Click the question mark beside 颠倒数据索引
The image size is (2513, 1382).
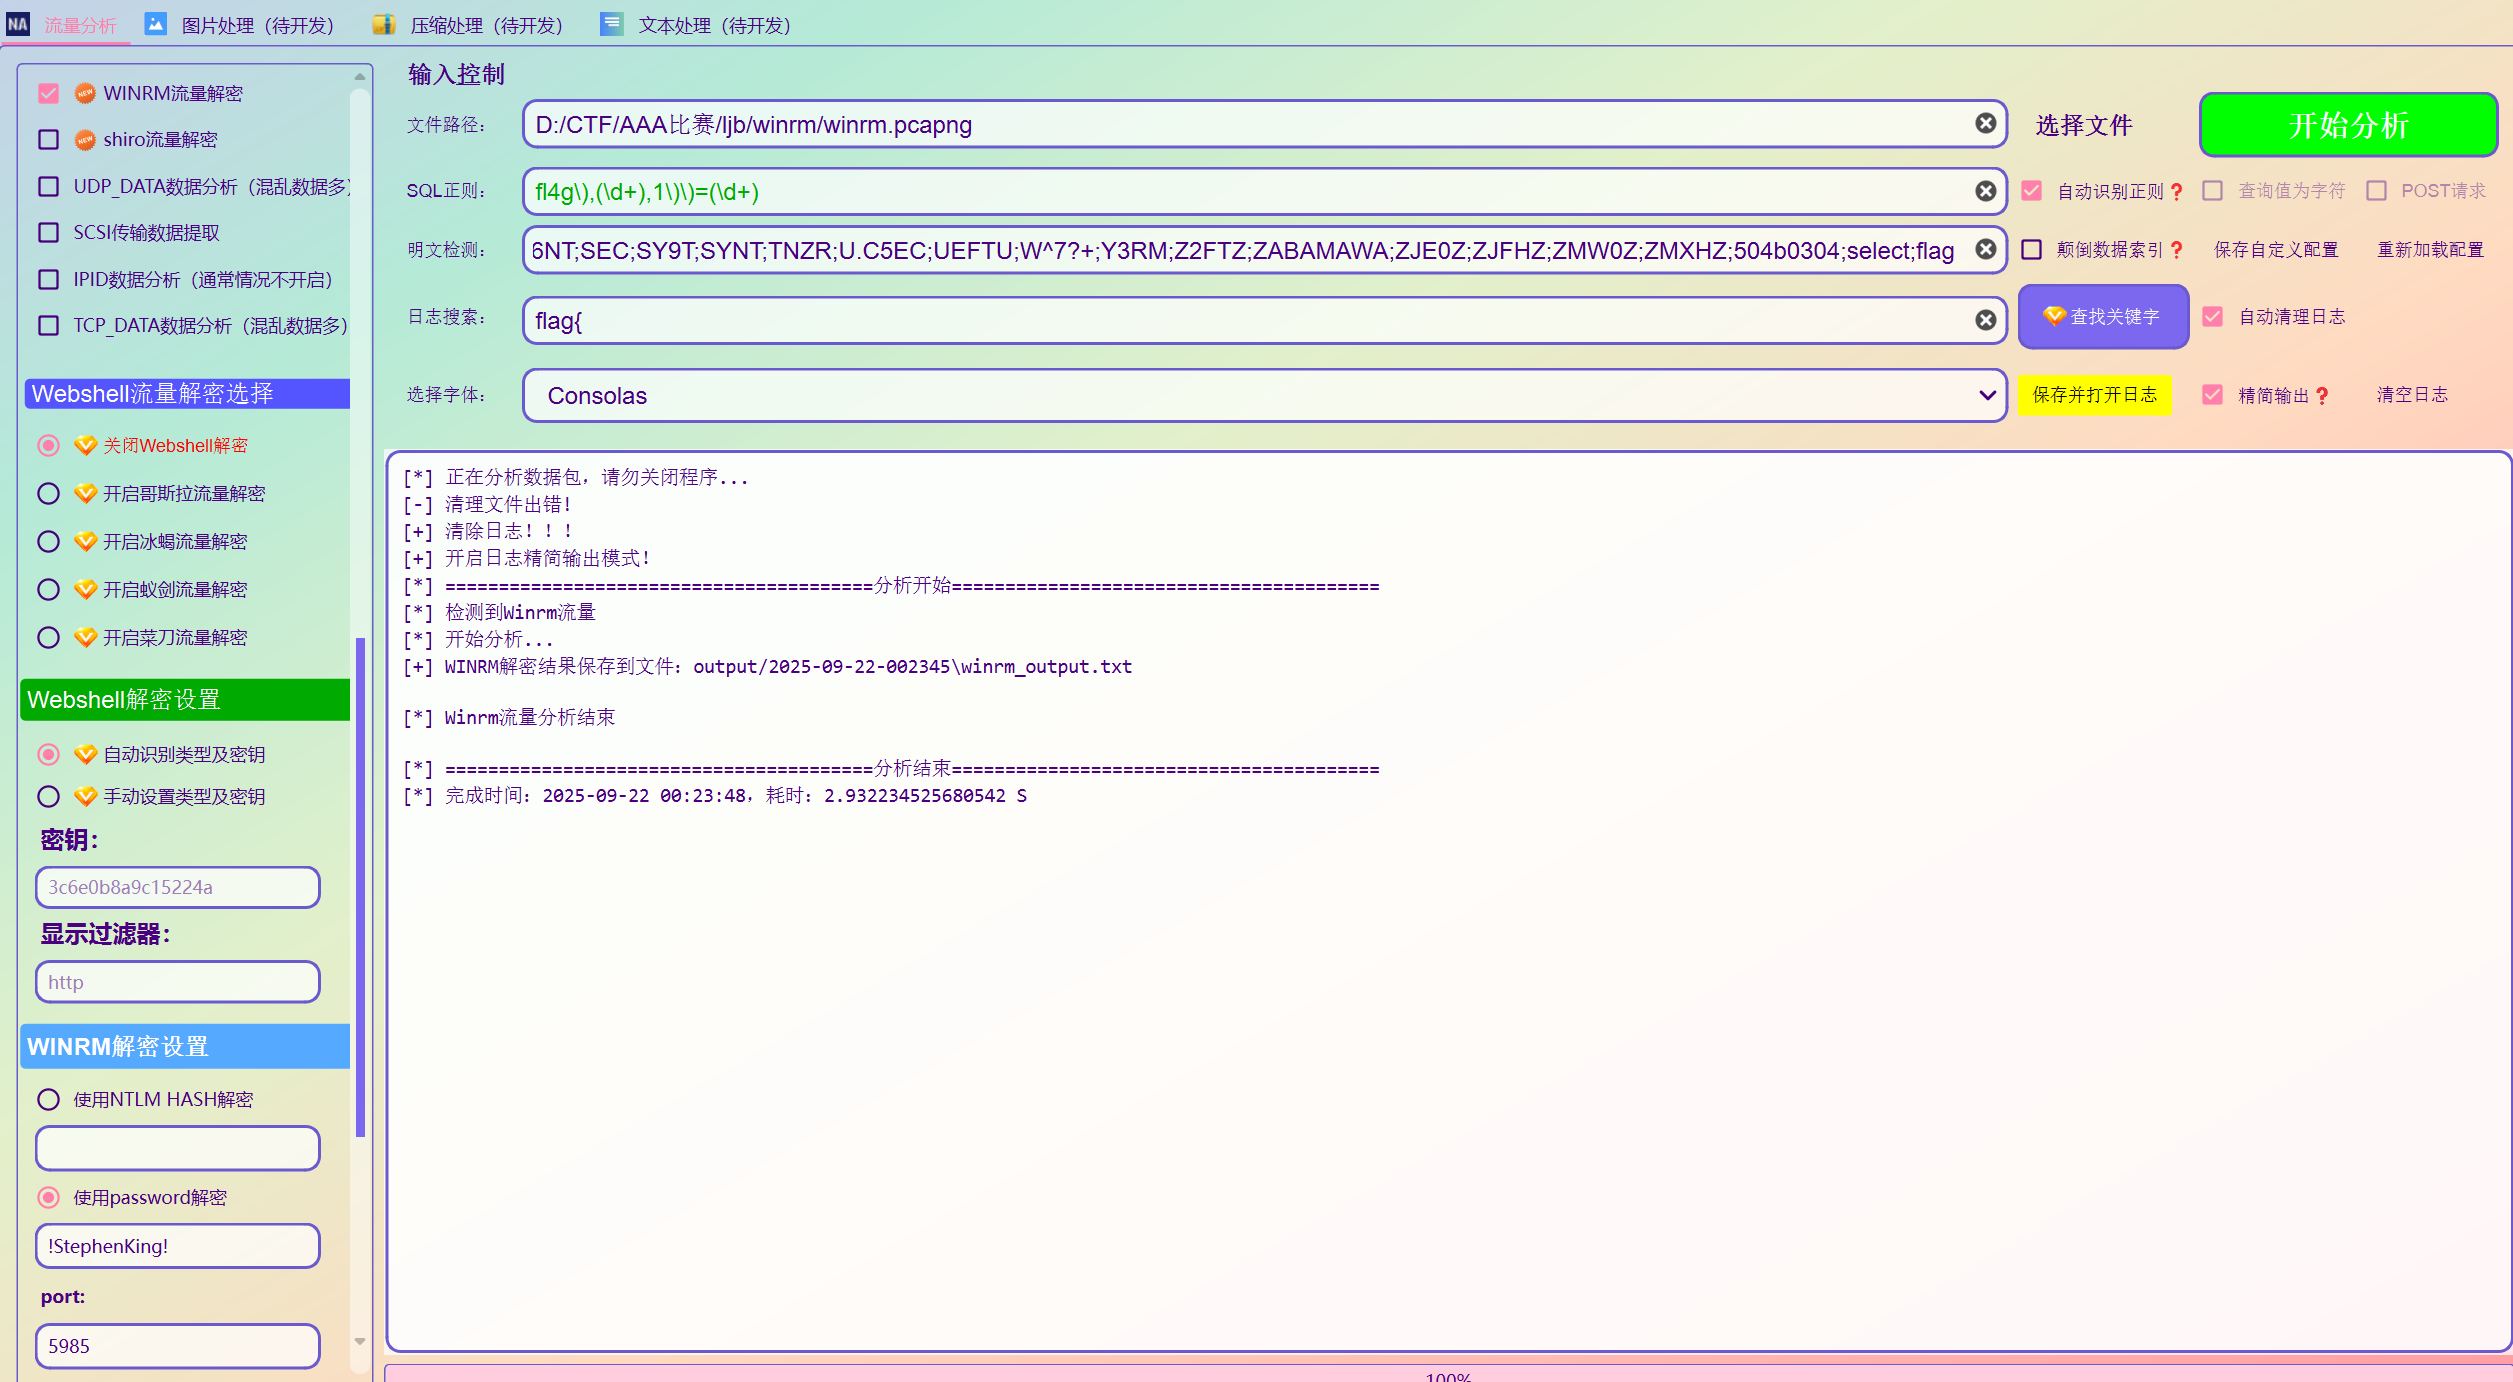tap(2177, 250)
